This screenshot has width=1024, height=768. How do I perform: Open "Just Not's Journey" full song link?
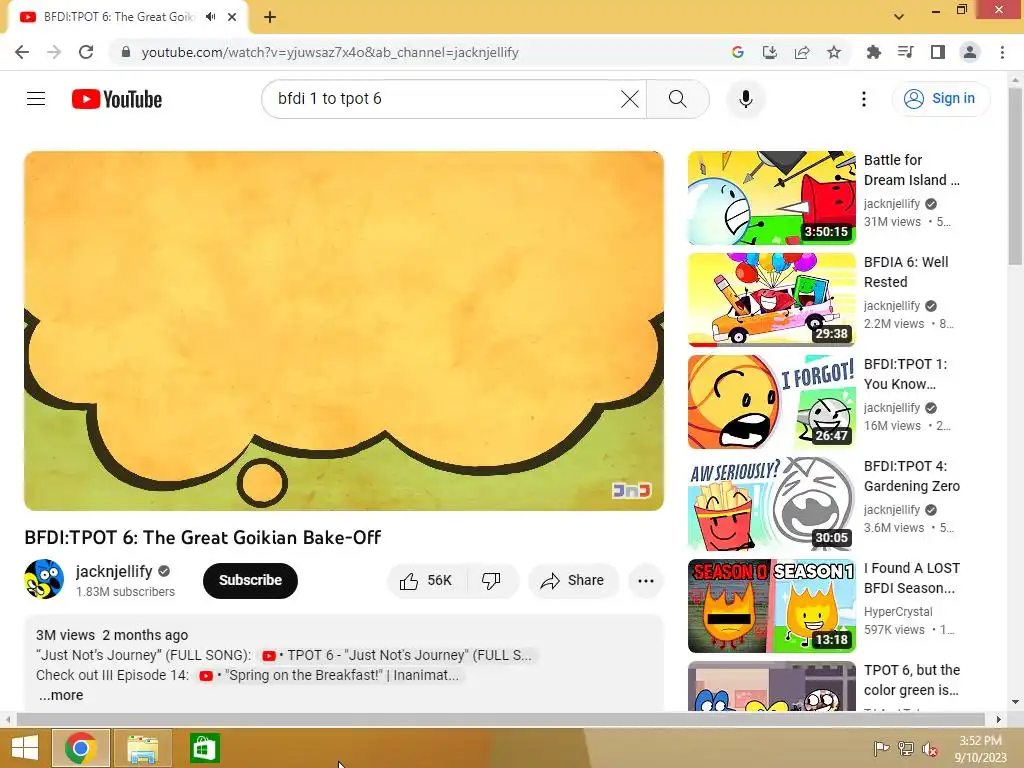coord(398,655)
